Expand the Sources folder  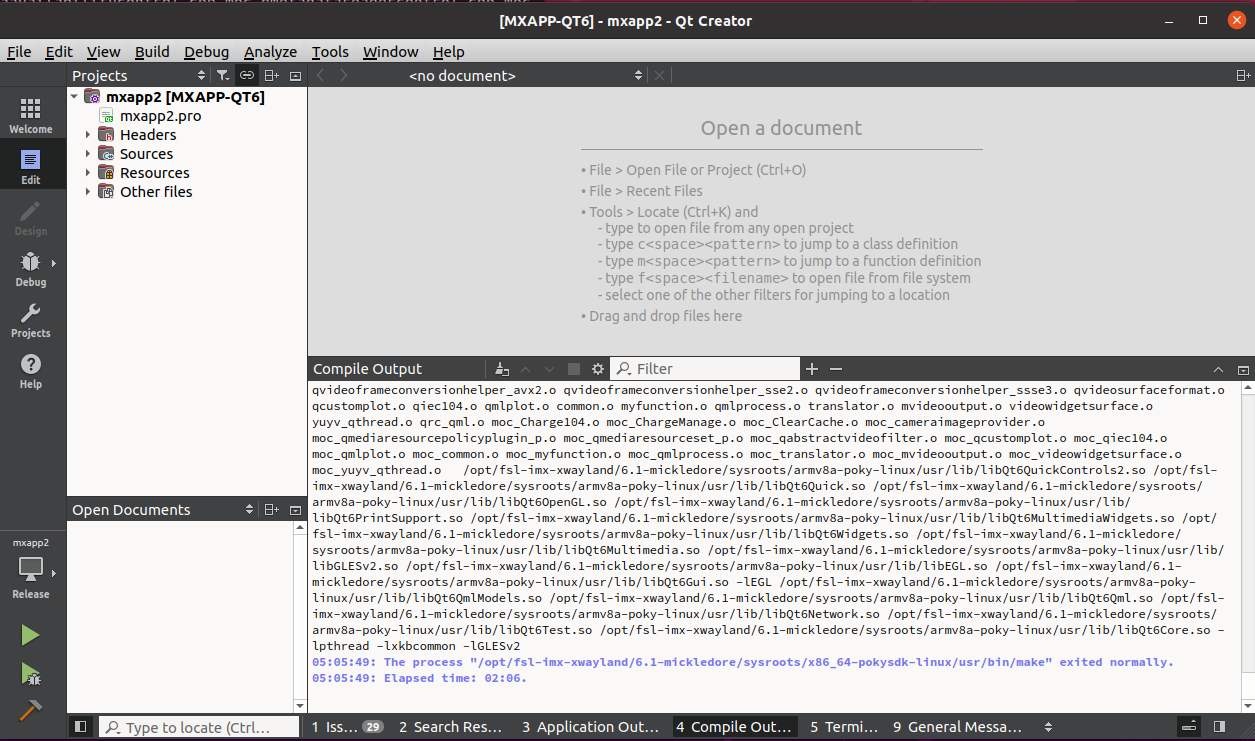88,154
